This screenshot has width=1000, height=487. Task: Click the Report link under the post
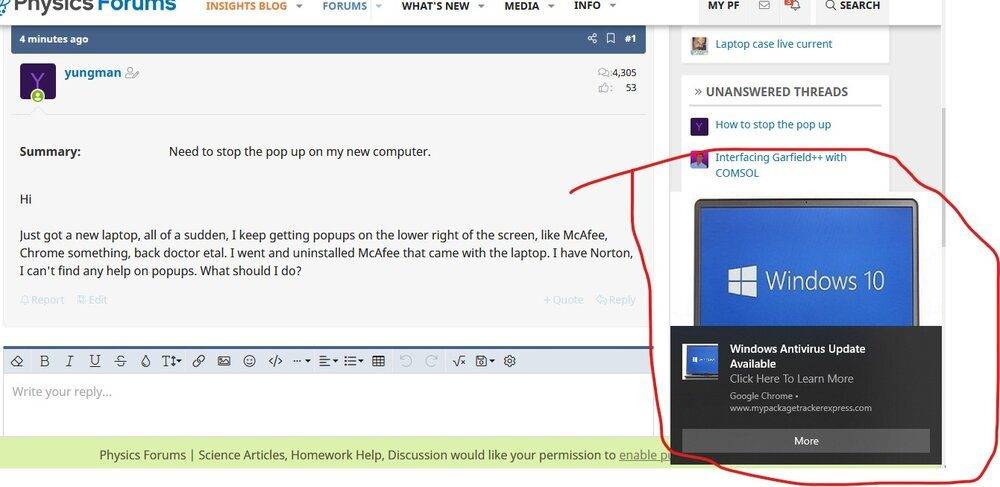tap(42, 300)
